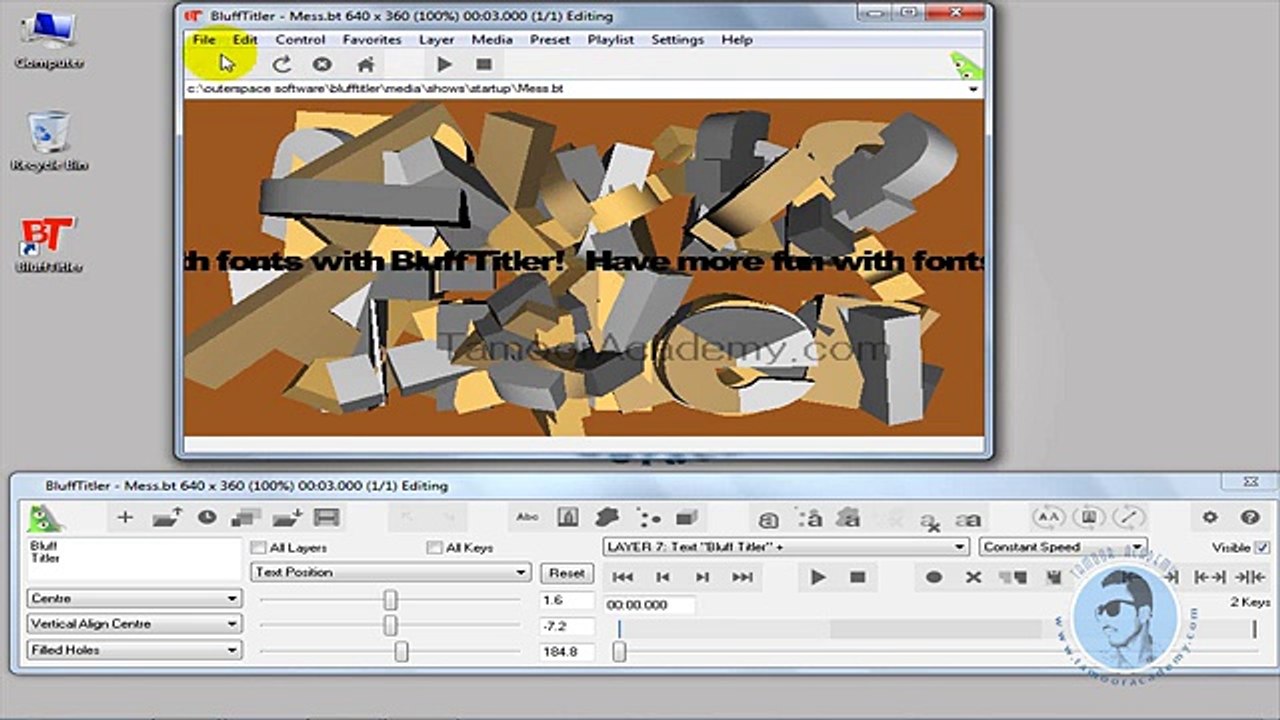Click the Reset button
1280x720 pixels.
566,574
